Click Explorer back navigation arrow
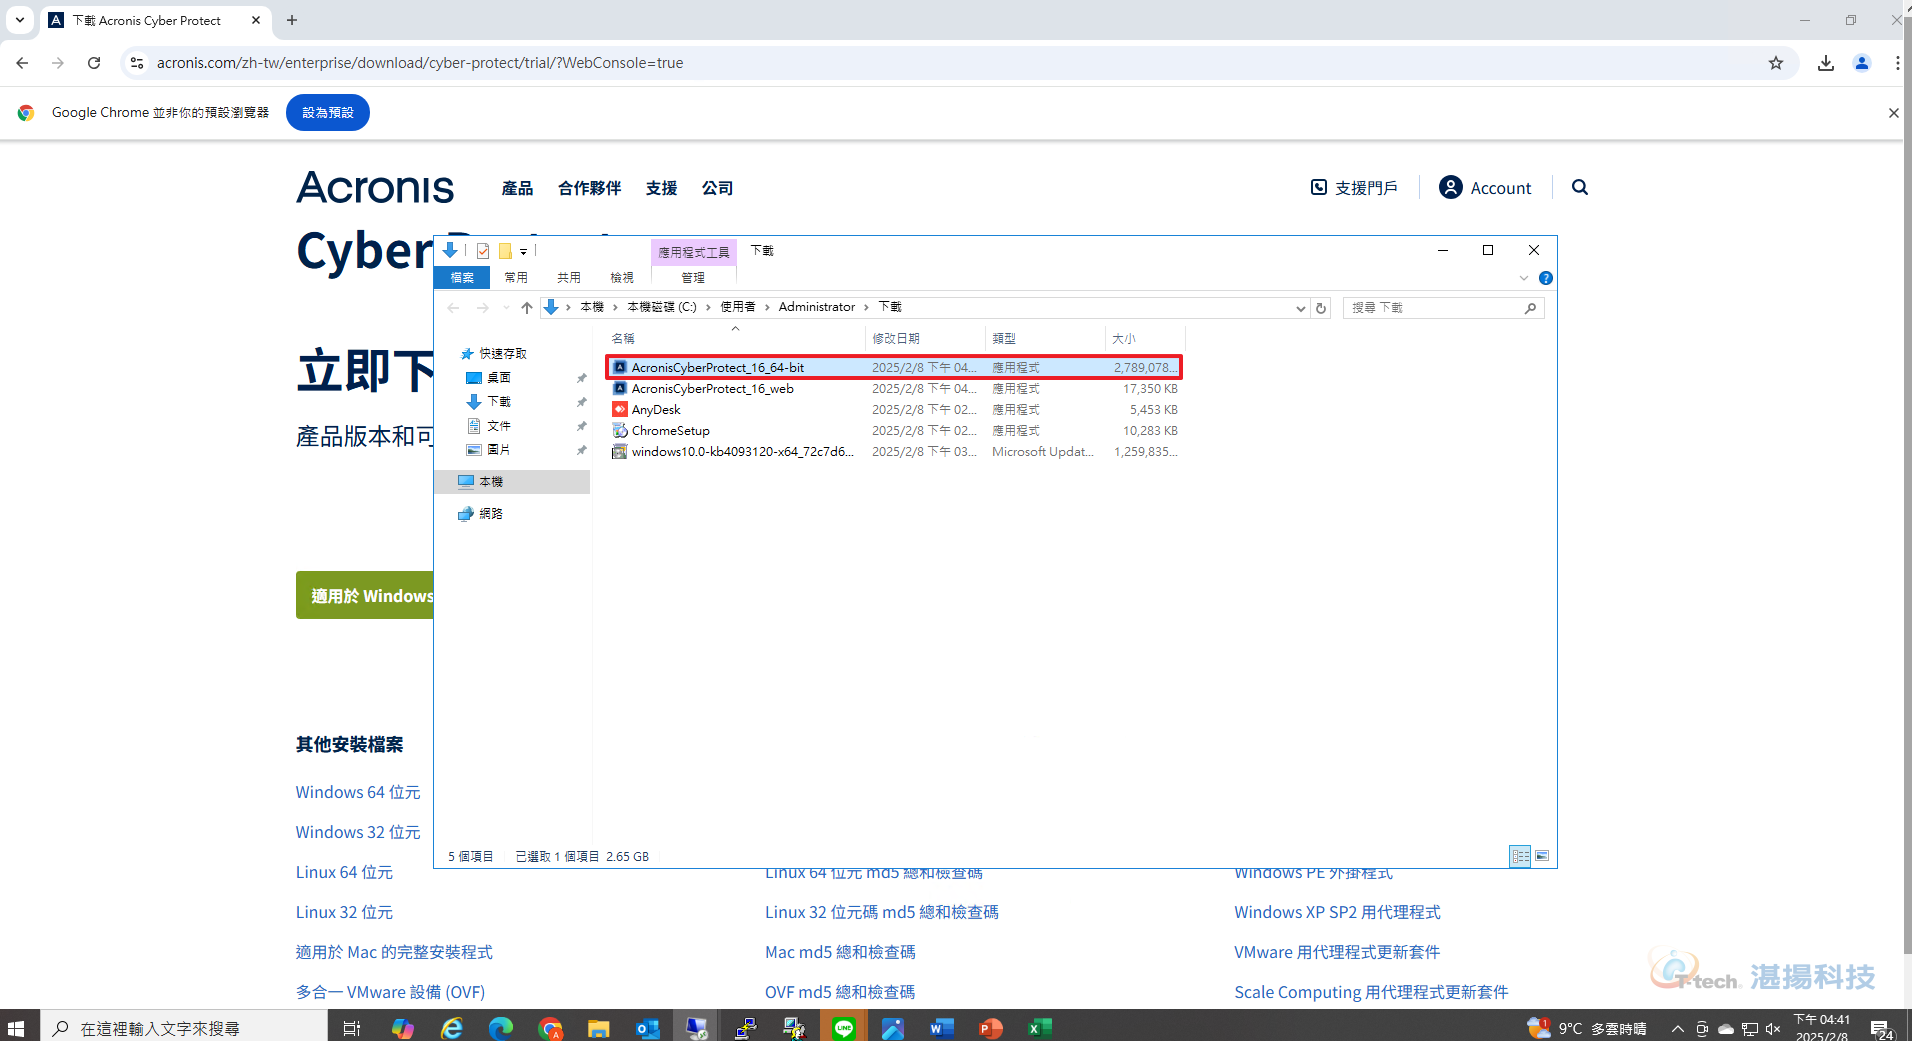Image resolution: width=1912 pixels, height=1041 pixels. click(454, 307)
